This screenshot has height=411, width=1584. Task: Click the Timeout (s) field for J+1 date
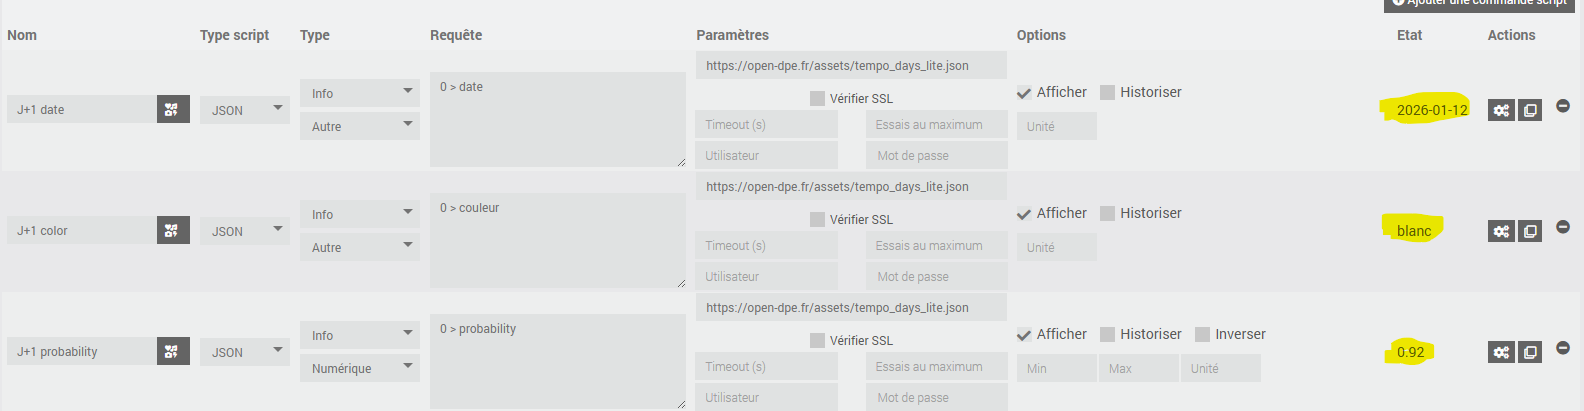click(766, 125)
